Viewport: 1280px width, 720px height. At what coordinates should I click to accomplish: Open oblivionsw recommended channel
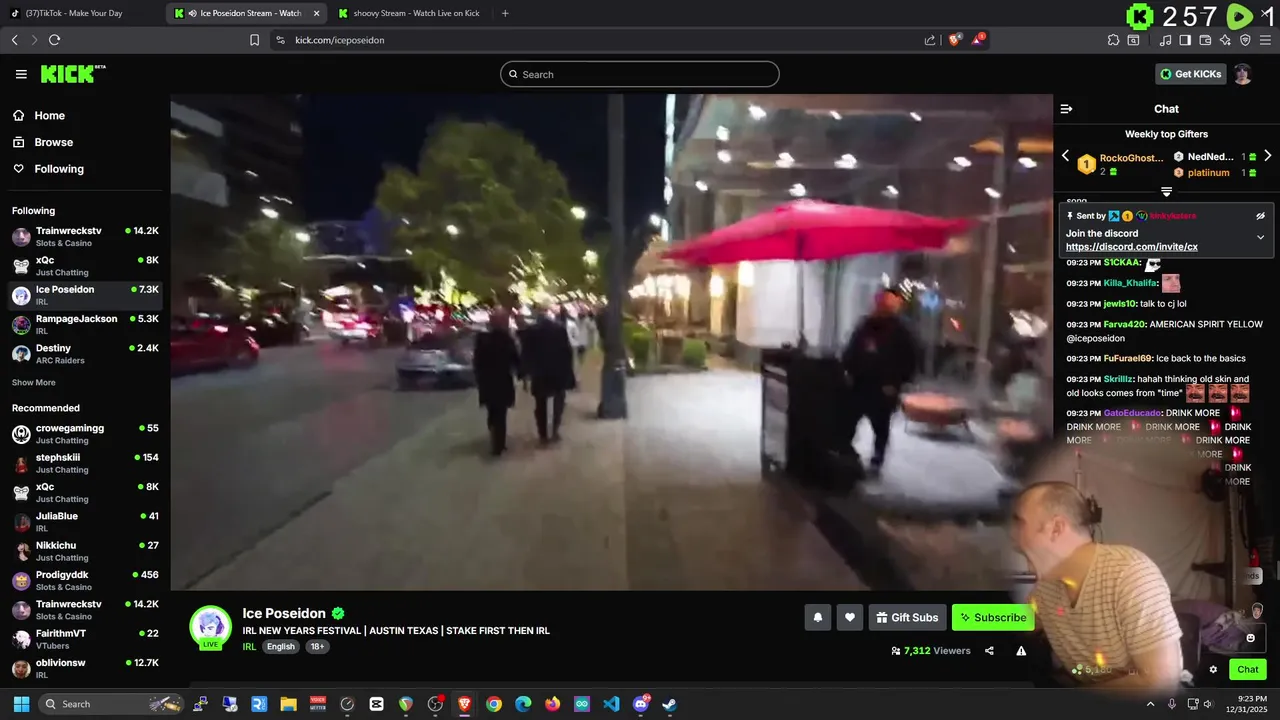(85, 668)
